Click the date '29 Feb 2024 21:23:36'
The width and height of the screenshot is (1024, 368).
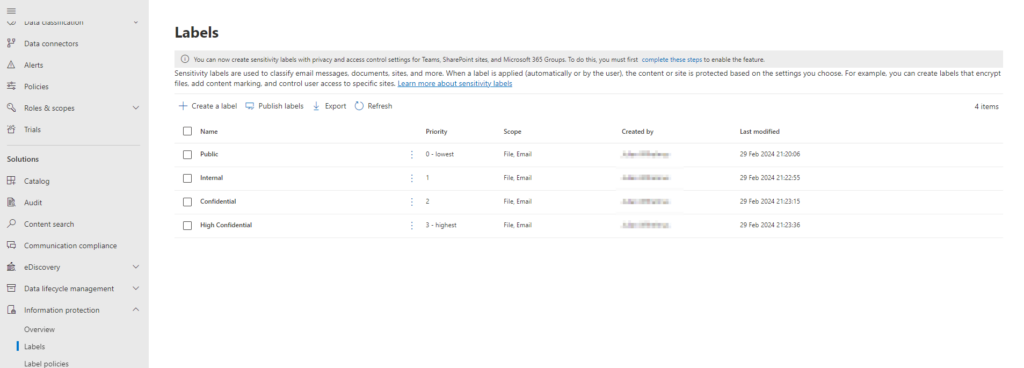[x=770, y=225]
